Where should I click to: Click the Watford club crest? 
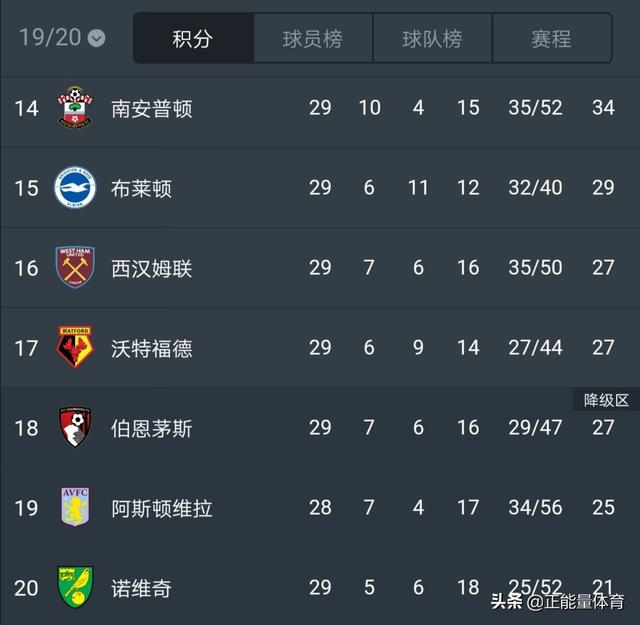[75, 348]
